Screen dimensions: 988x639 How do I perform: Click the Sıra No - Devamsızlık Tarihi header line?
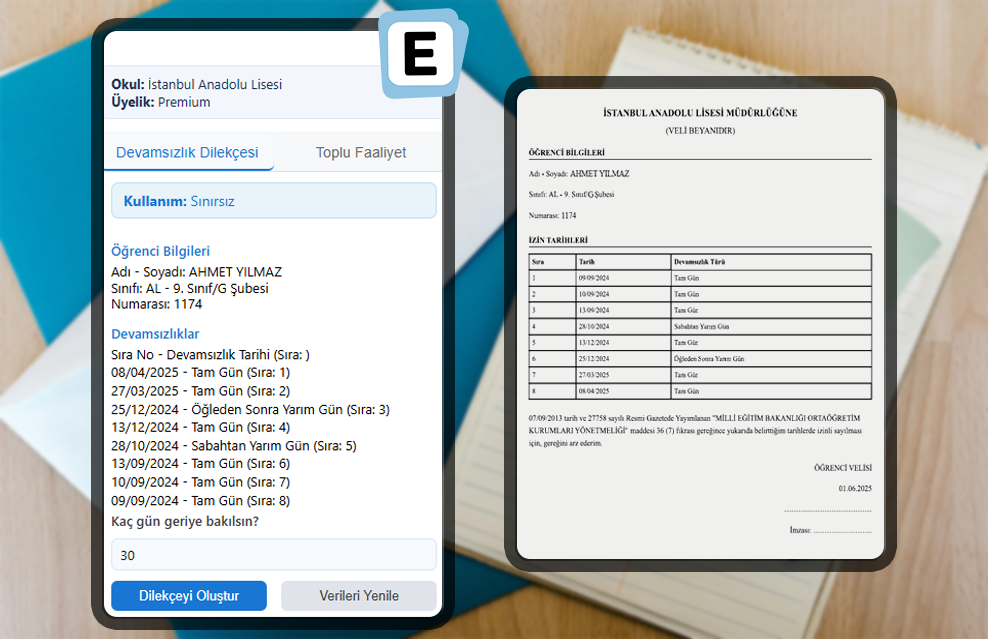(x=210, y=355)
